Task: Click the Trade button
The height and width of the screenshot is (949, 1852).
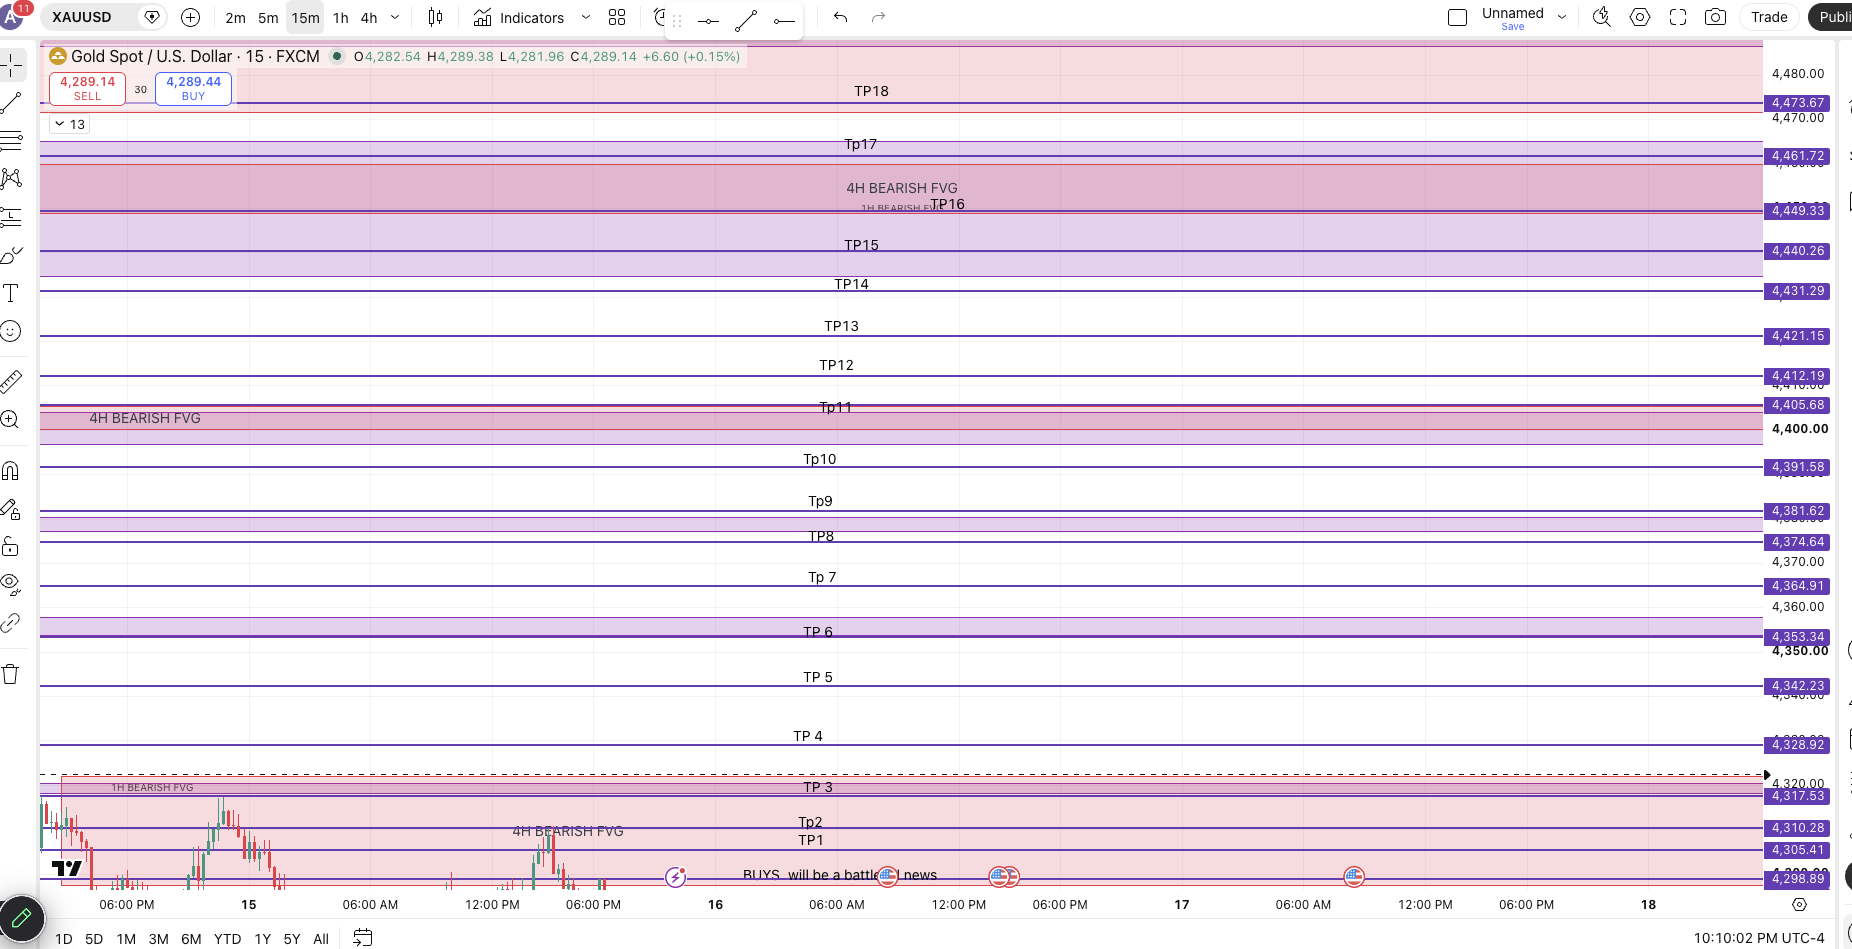Action: 1769,17
